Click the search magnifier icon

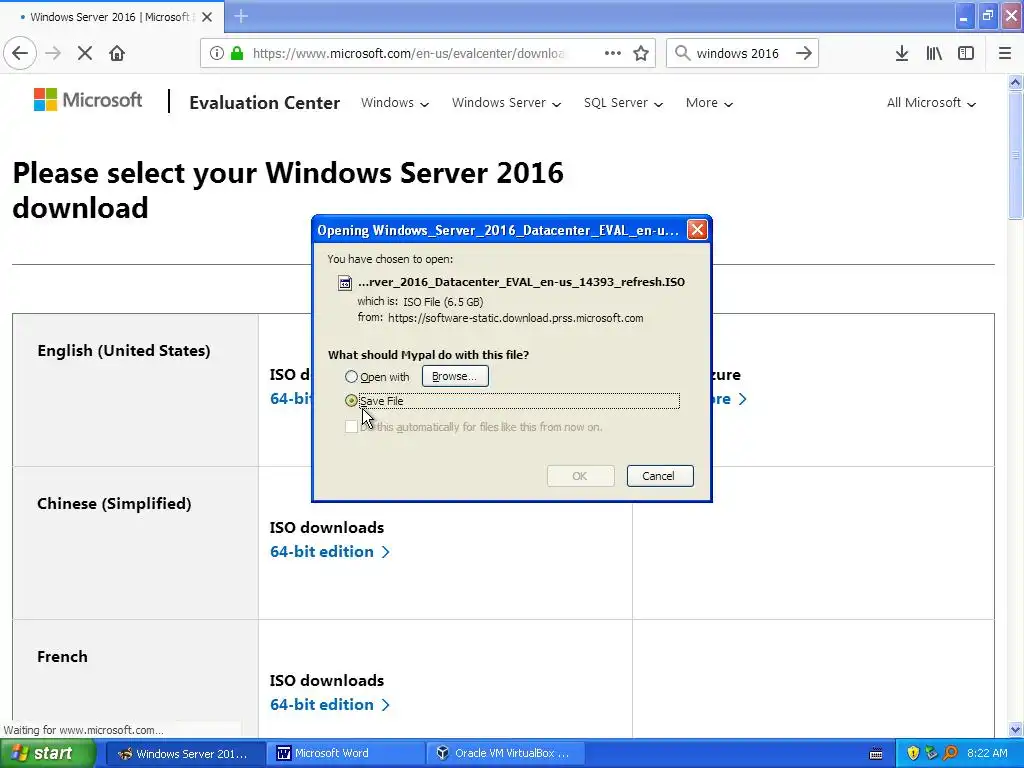click(x=682, y=53)
